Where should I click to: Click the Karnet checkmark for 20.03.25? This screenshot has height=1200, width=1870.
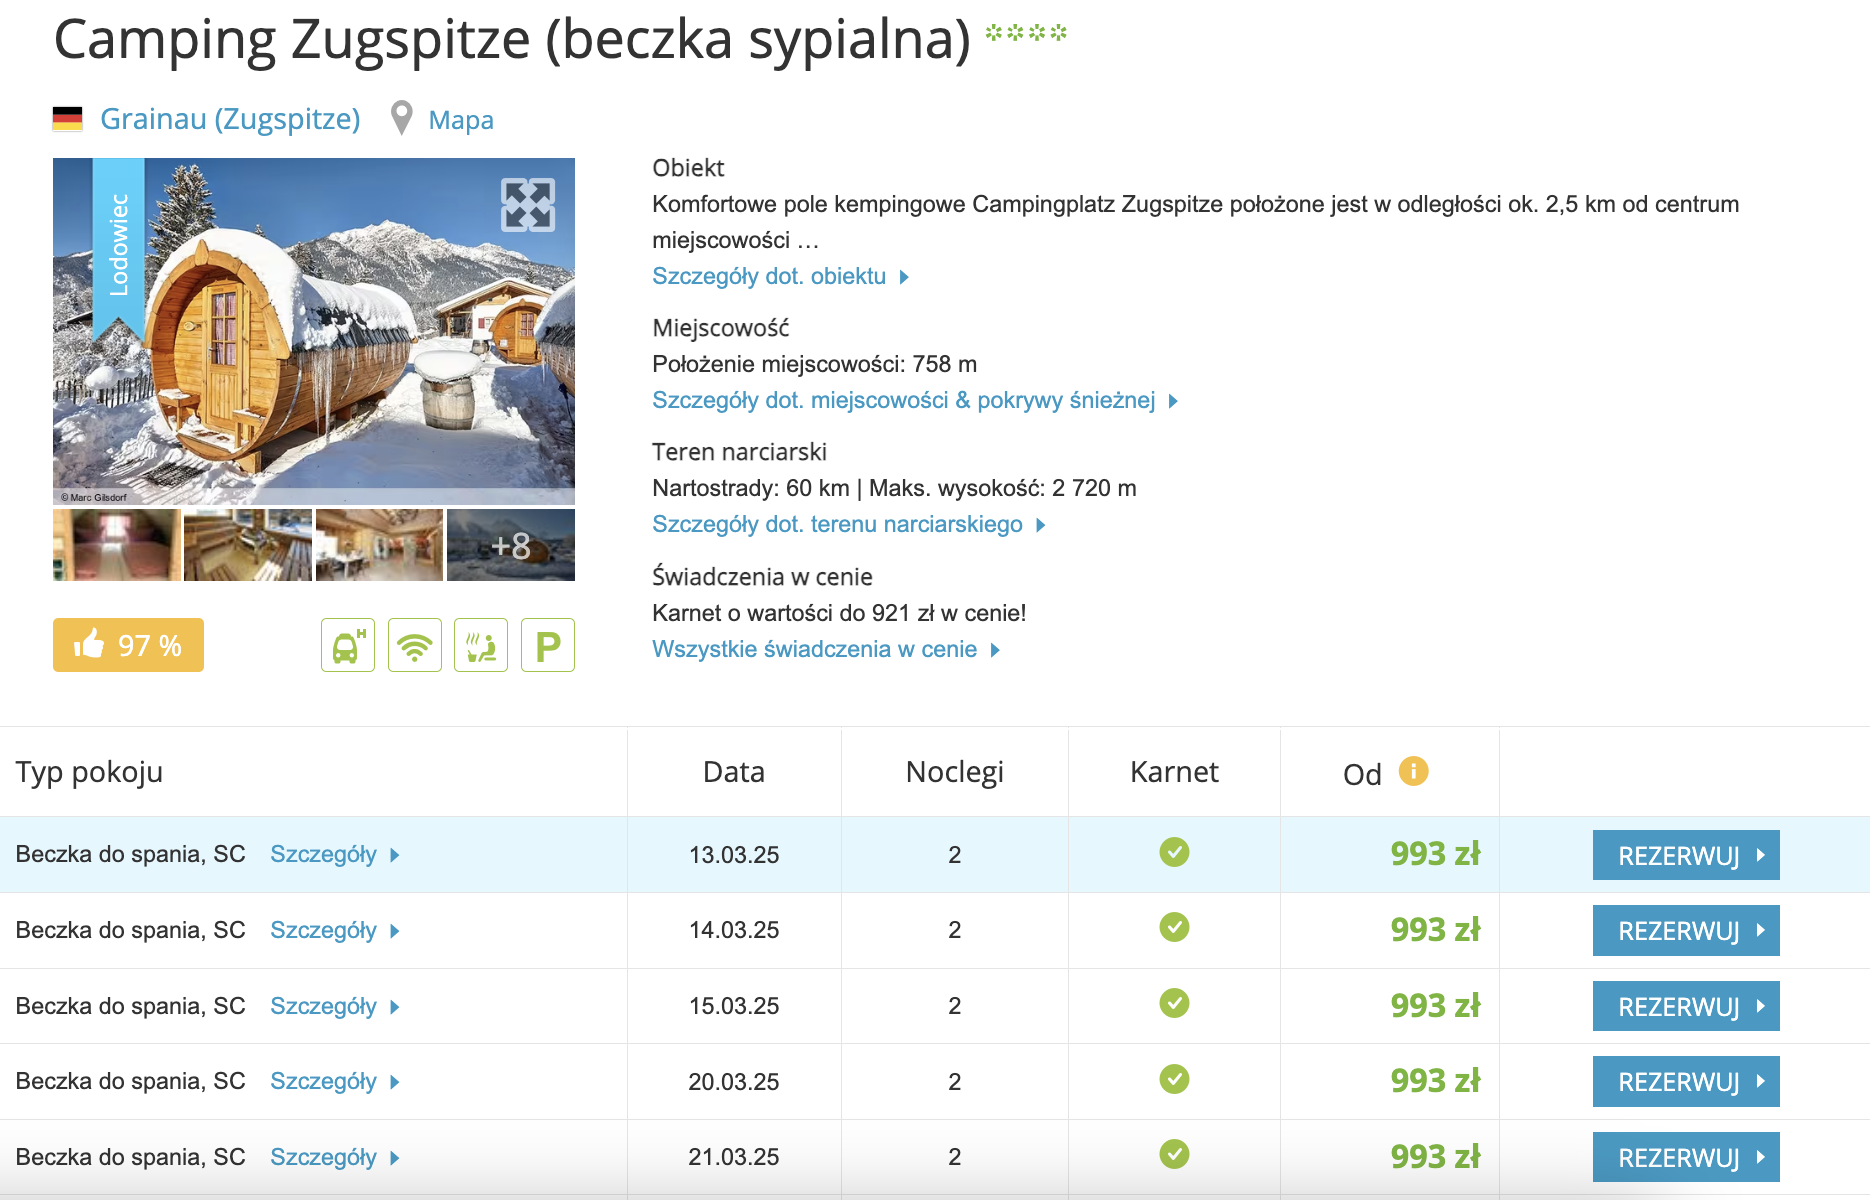pyautogui.click(x=1174, y=1079)
